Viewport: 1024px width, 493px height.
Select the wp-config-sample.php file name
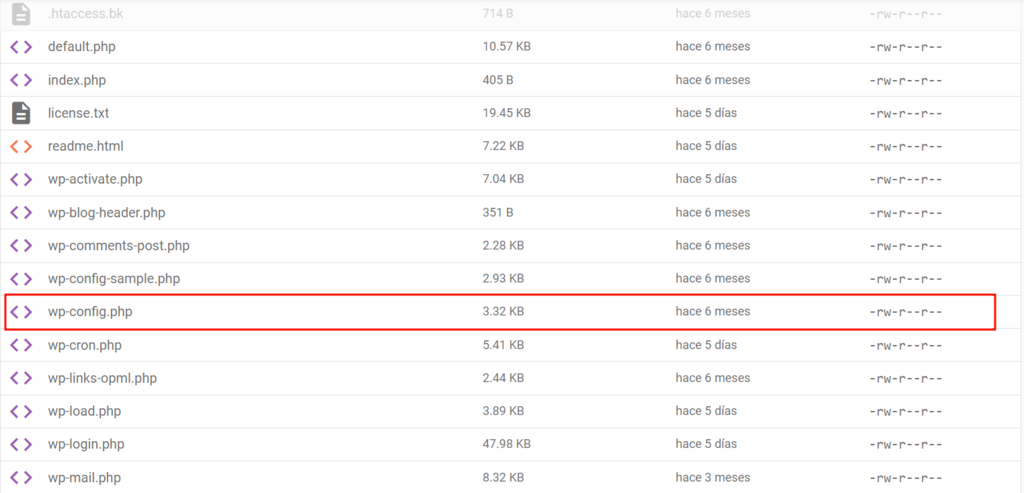[x=114, y=279]
